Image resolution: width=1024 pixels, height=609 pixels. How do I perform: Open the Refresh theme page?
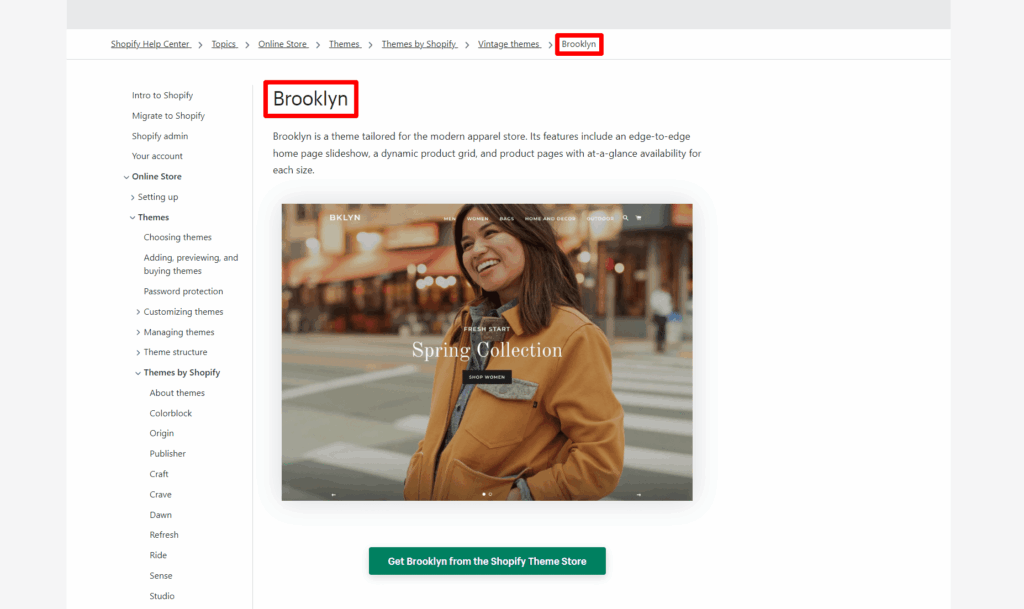[x=164, y=535]
